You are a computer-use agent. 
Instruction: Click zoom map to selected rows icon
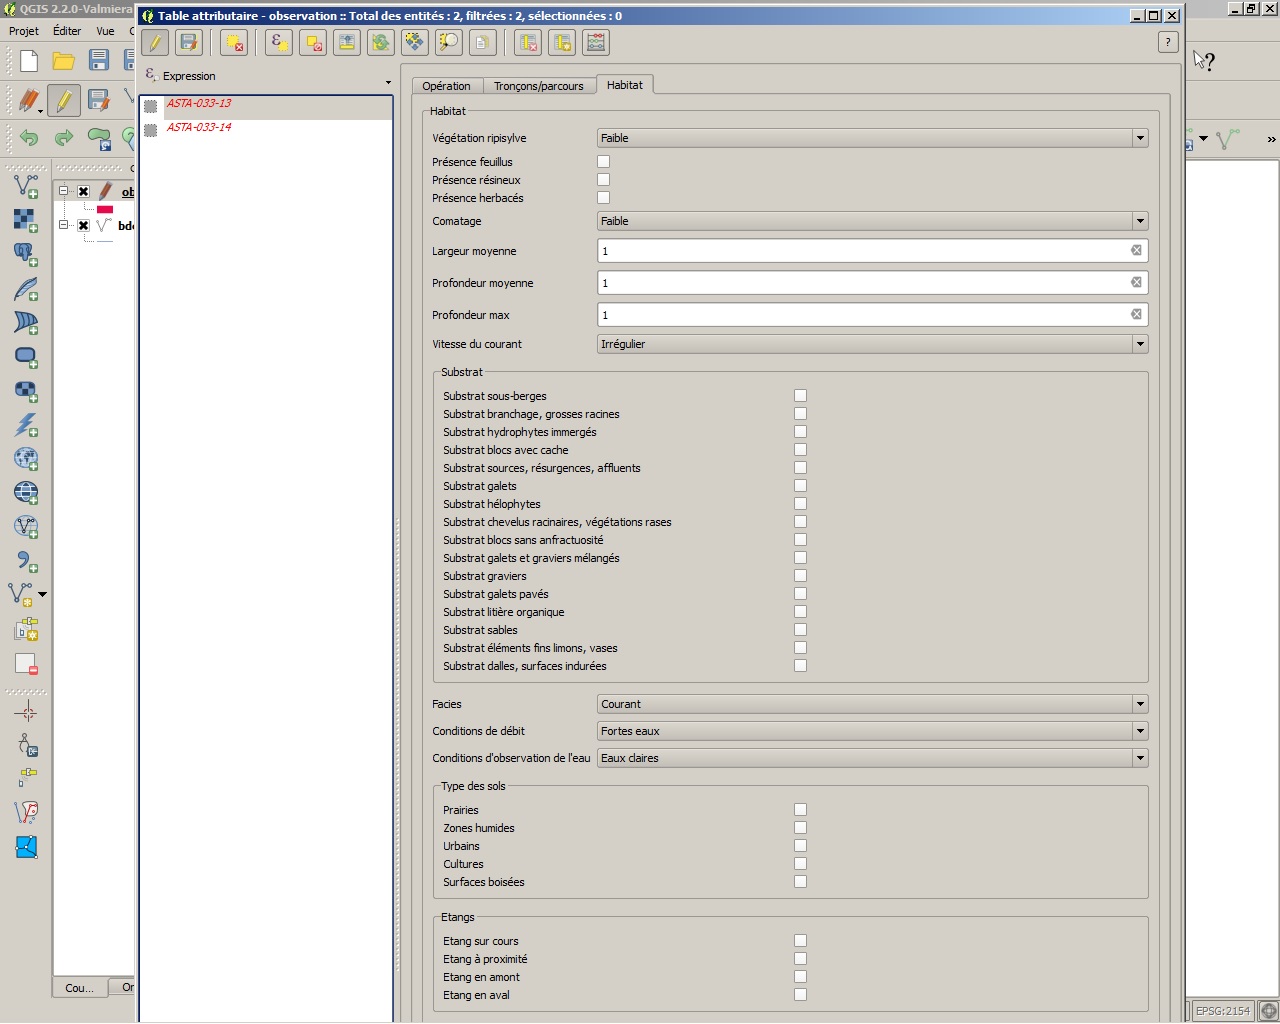coord(449,43)
